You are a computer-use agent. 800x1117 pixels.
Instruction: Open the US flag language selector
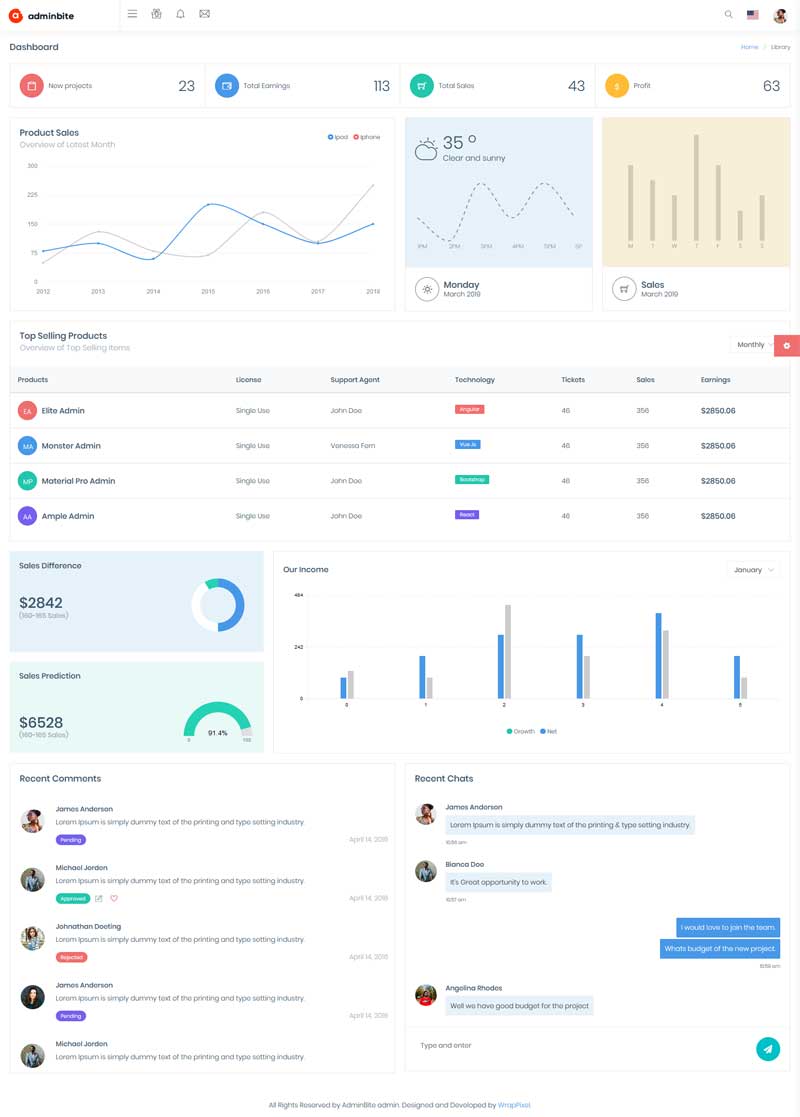point(752,14)
